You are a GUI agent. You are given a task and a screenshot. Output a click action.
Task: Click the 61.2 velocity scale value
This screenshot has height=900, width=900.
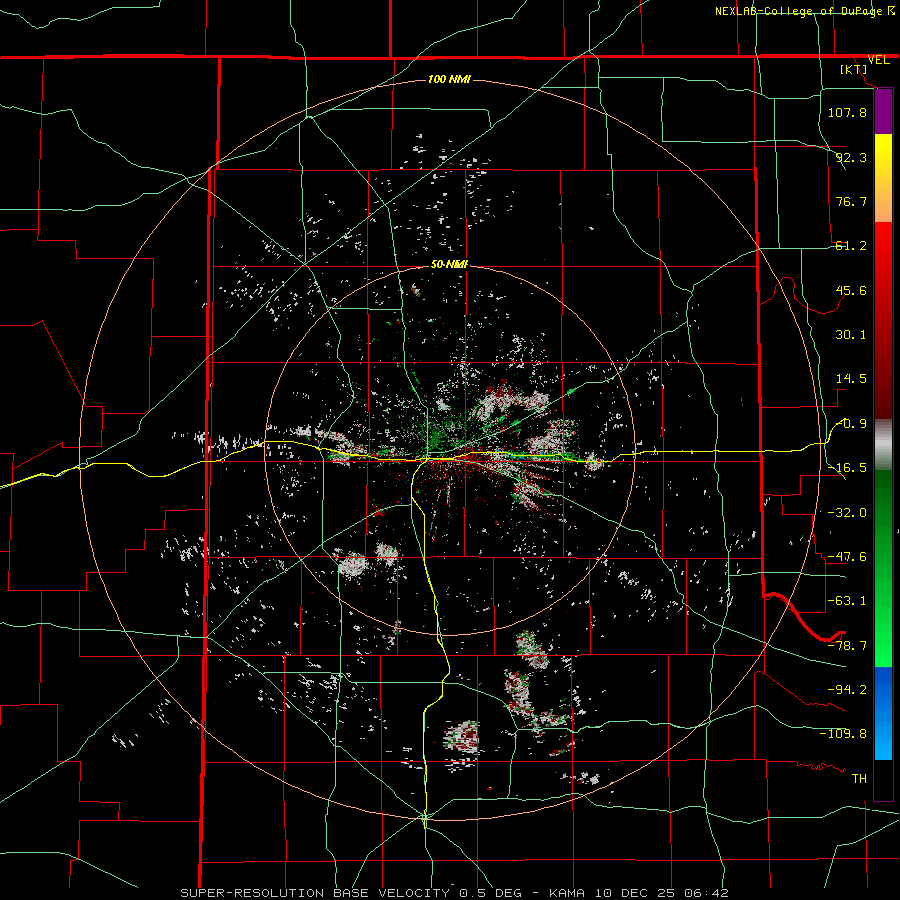click(851, 246)
